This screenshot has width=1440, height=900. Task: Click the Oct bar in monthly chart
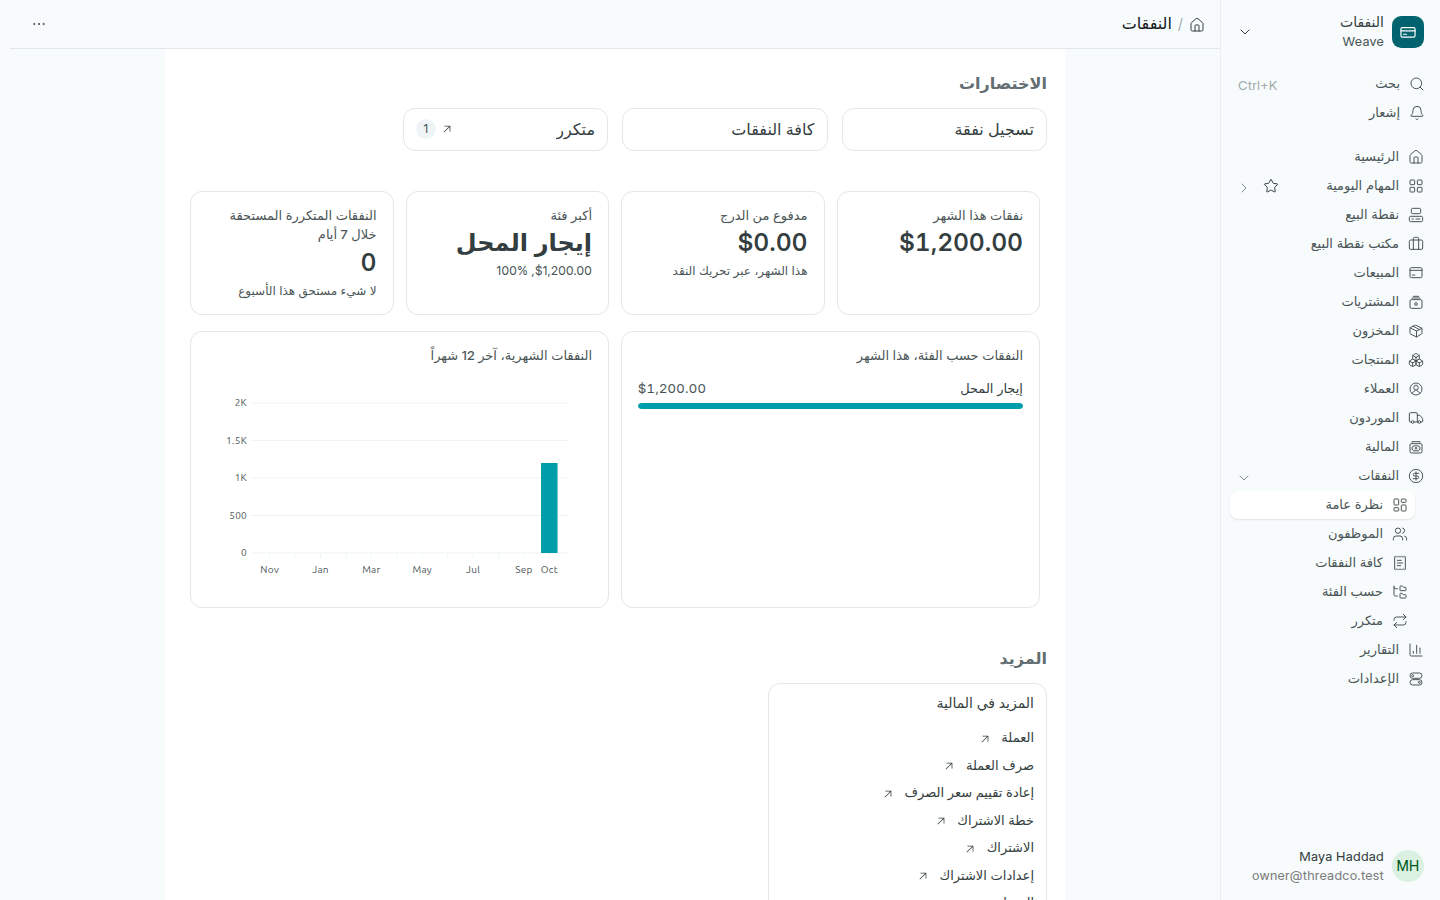(x=549, y=508)
